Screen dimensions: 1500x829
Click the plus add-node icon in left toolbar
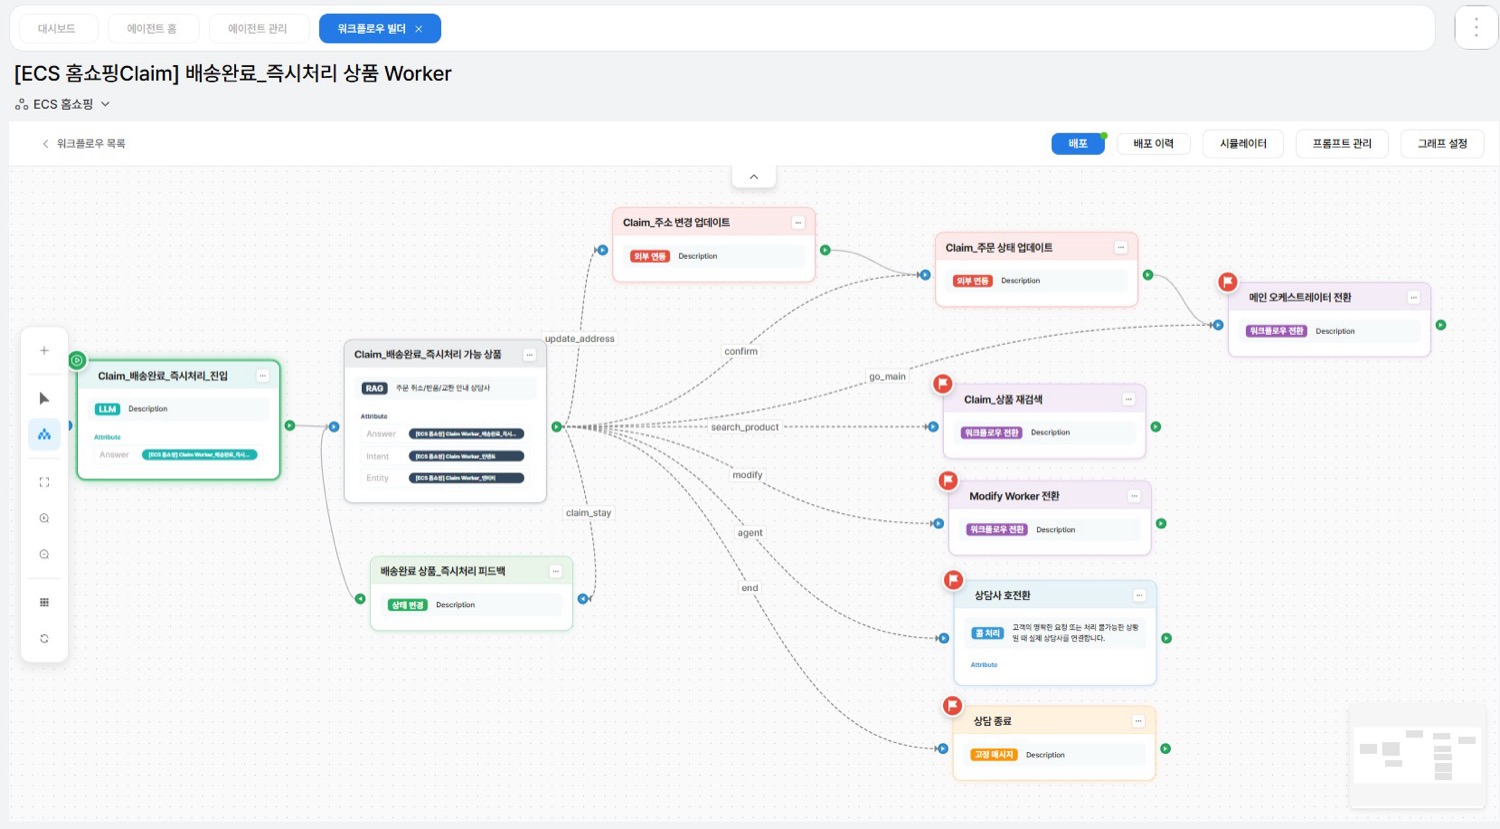coord(44,351)
